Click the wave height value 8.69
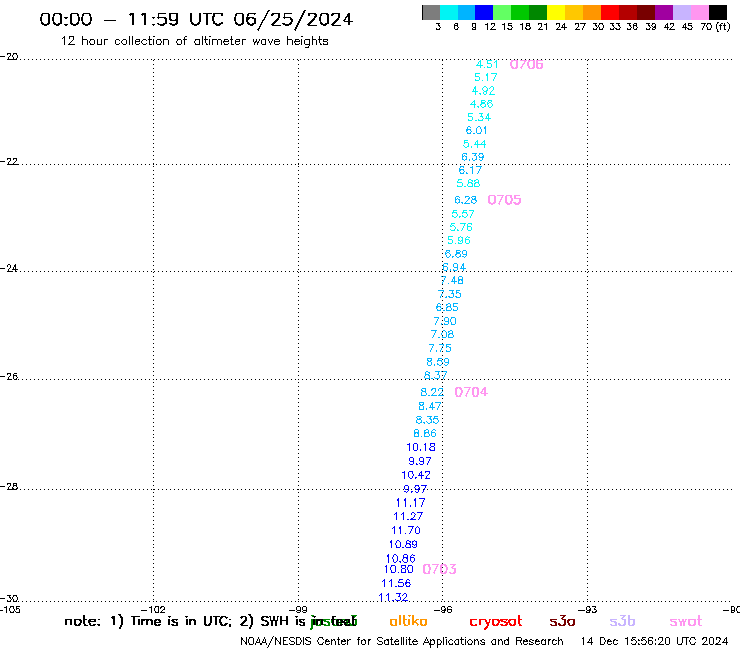 (437, 362)
